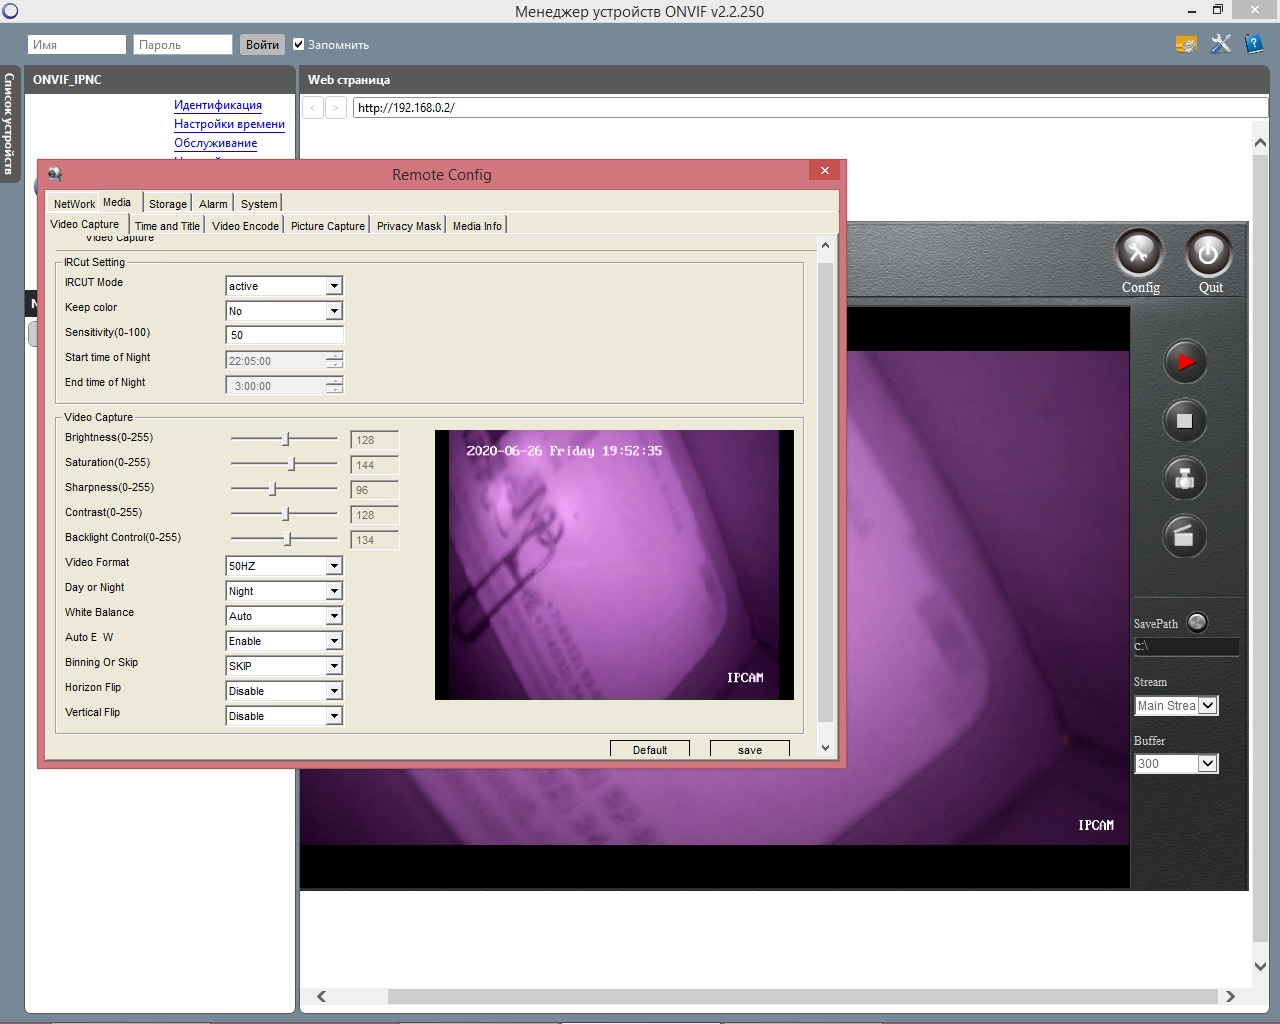Click the Quit power icon
The image size is (1280, 1024).
point(1208,253)
